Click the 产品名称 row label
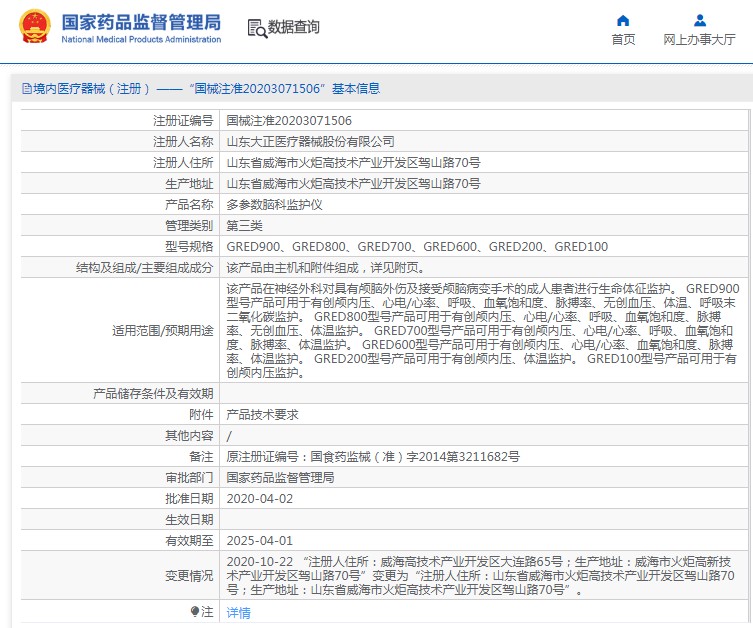Image resolution: width=753 pixels, height=628 pixels. [189, 205]
